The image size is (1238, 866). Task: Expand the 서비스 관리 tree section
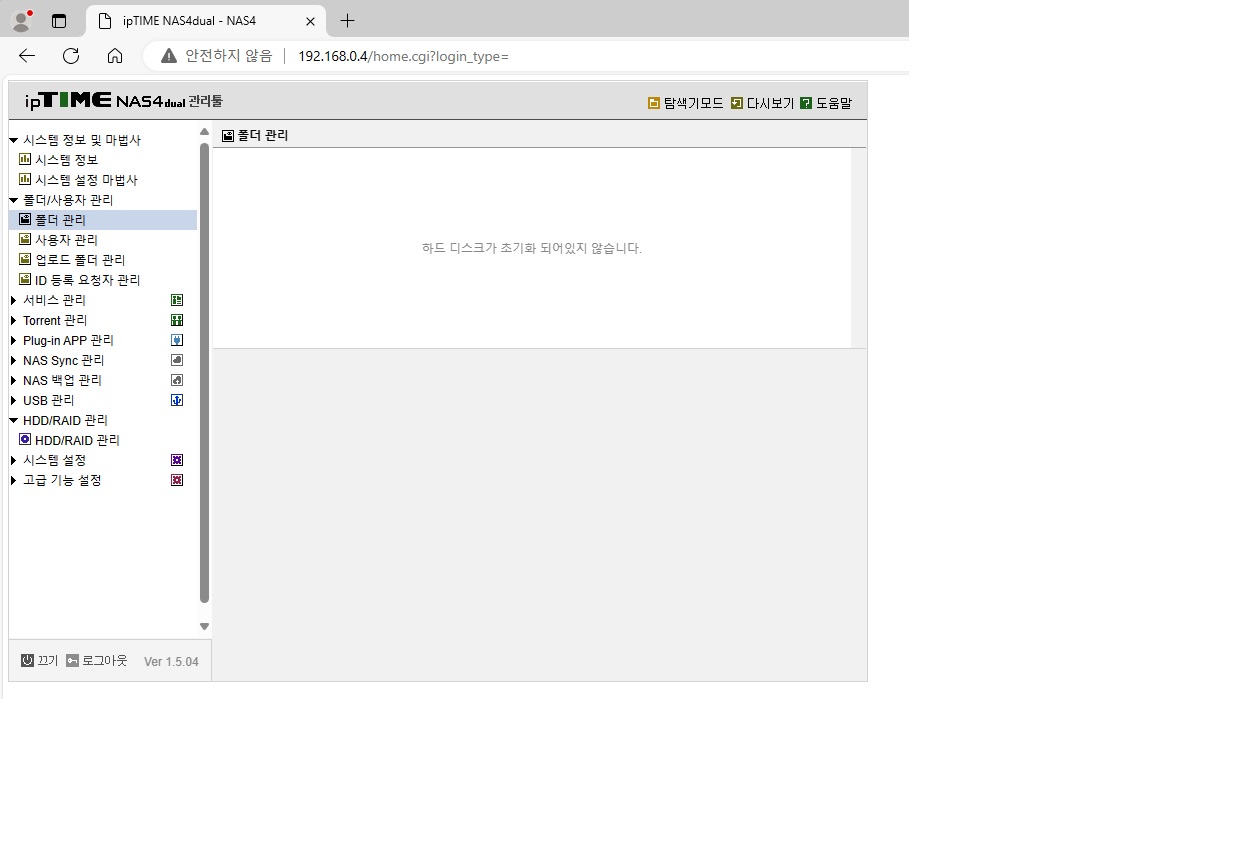[x=14, y=300]
